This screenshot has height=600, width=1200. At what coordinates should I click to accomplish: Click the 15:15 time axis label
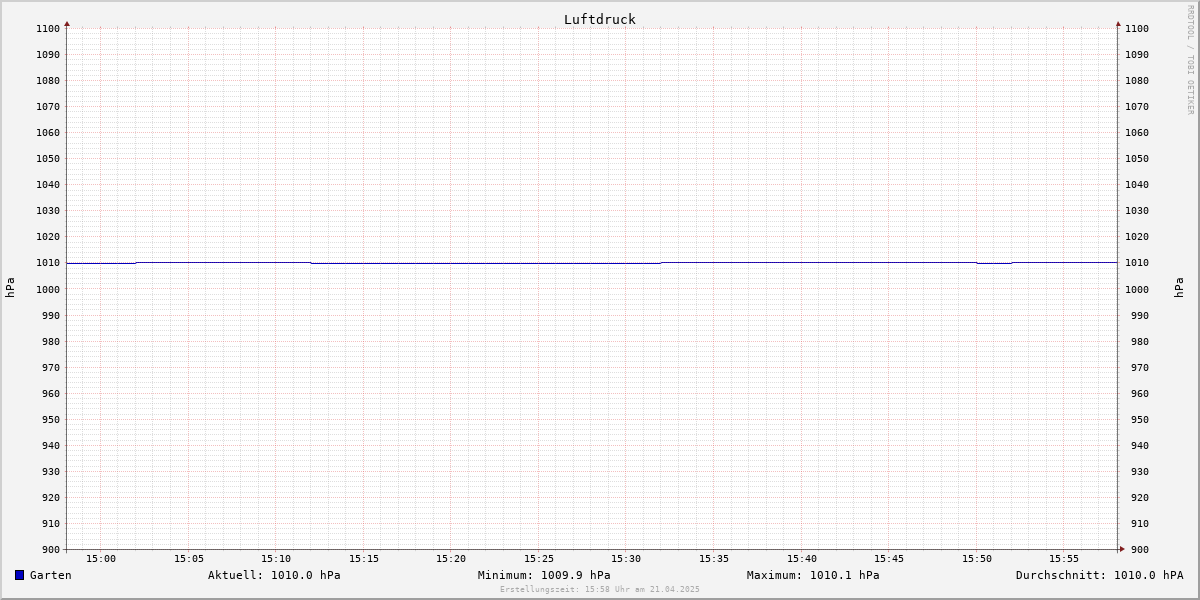364,559
